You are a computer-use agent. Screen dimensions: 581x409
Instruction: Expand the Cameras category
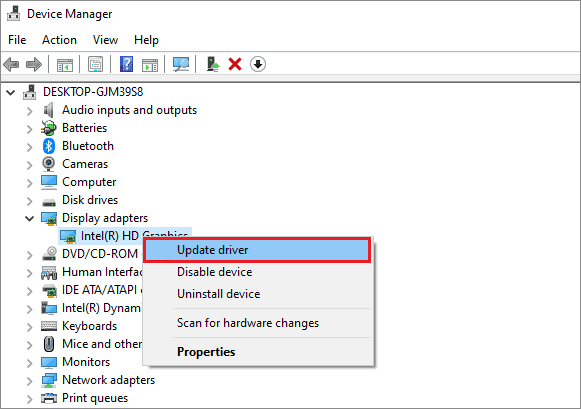[x=30, y=165]
